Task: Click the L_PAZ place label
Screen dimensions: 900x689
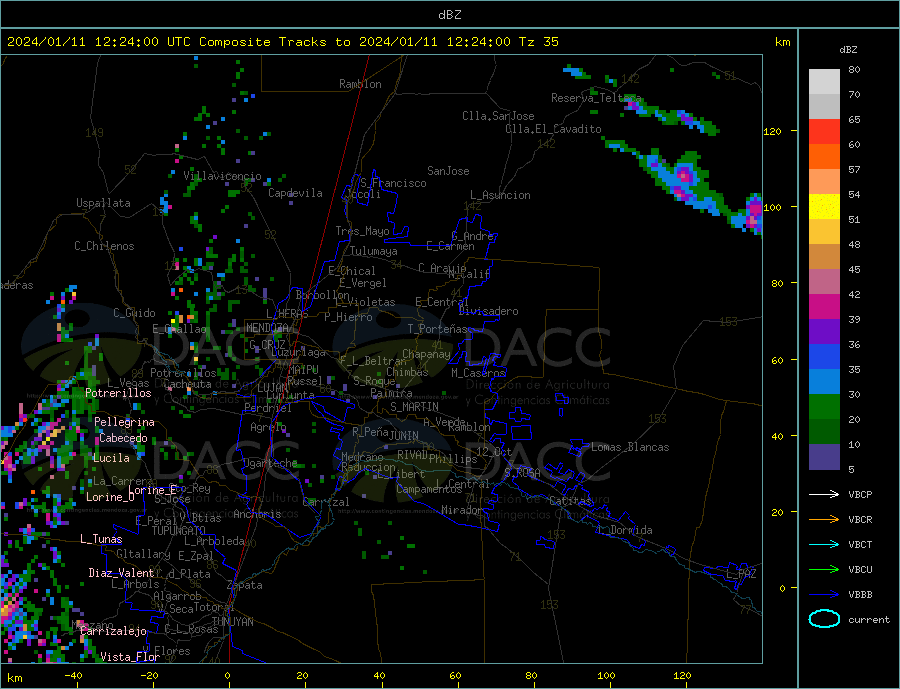Action: [741, 574]
